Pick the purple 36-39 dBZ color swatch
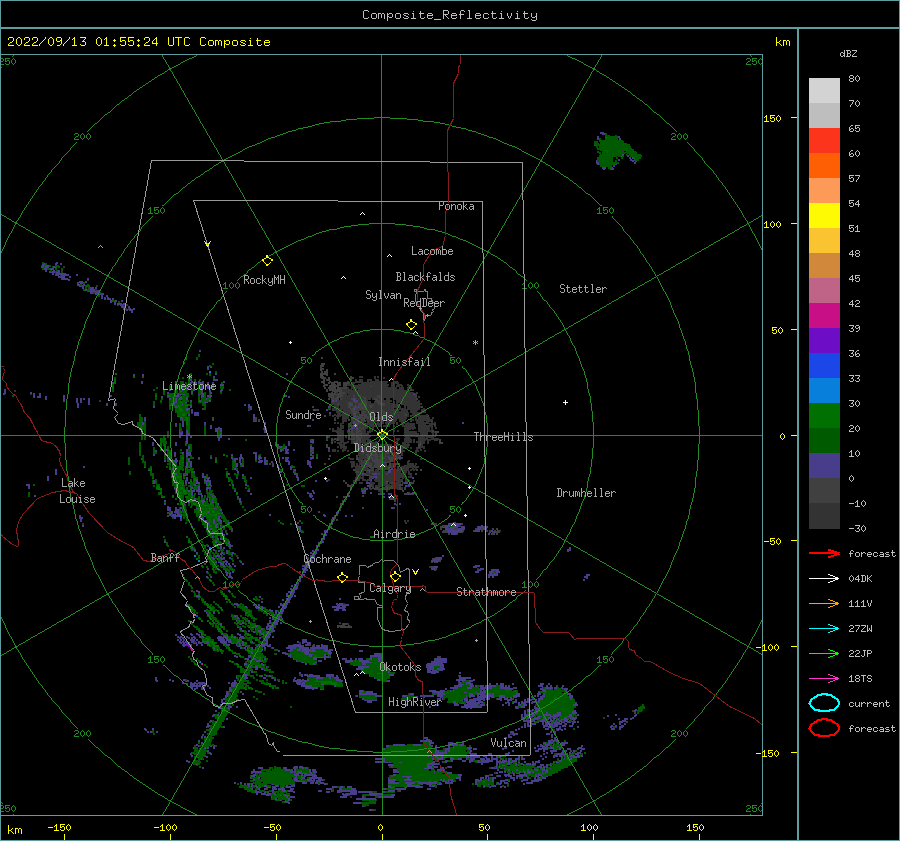900x841 pixels. [x=824, y=340]
